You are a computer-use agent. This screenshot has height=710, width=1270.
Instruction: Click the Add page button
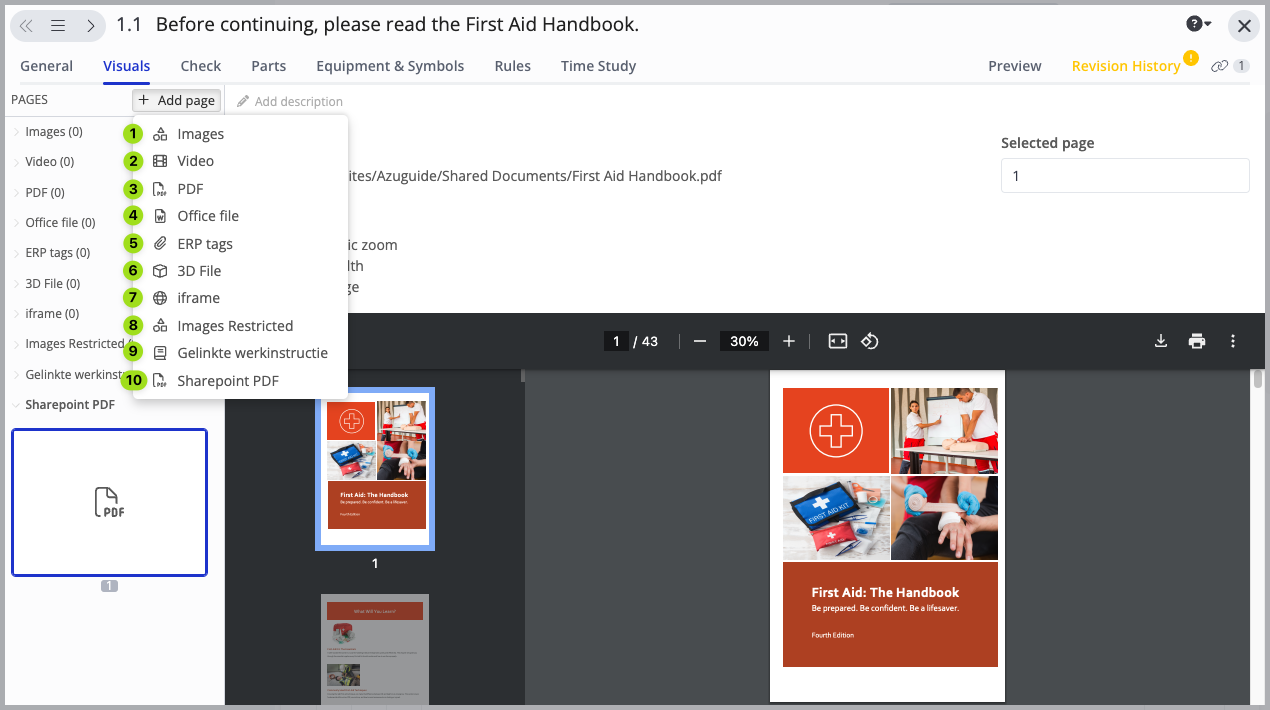176,100
